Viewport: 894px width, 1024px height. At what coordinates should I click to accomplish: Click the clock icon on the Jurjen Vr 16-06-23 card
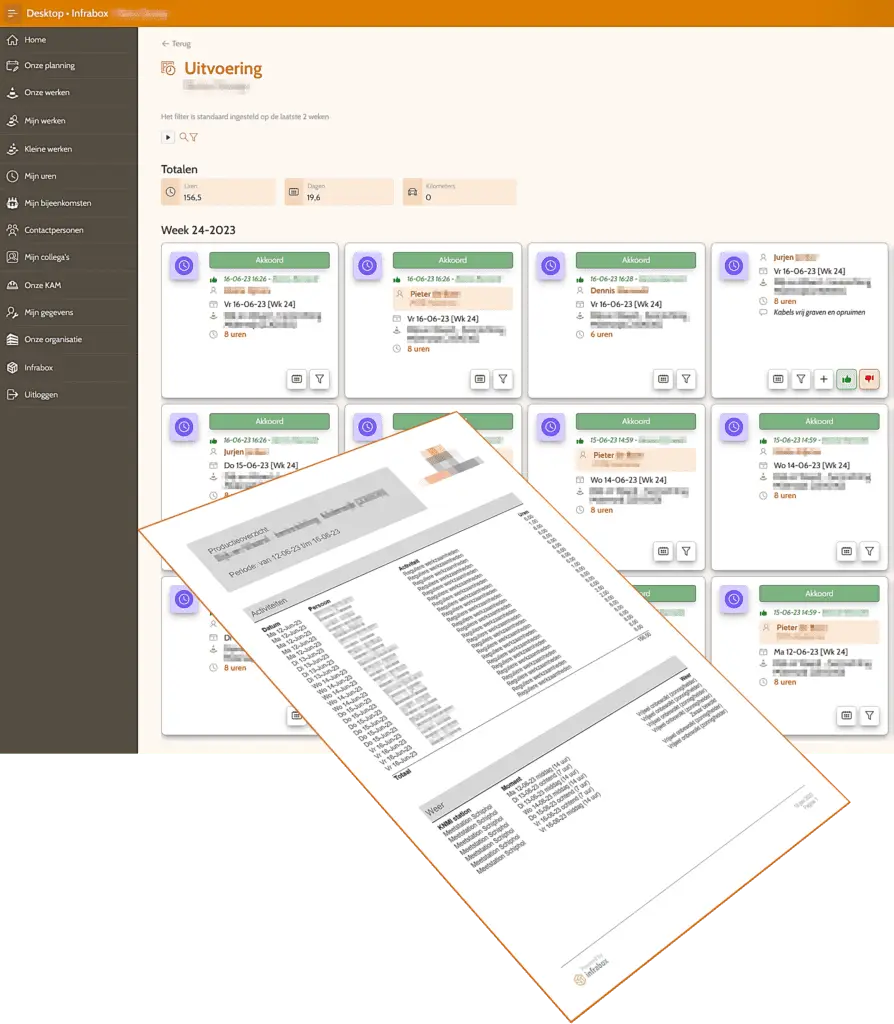(x=734, y=266)
